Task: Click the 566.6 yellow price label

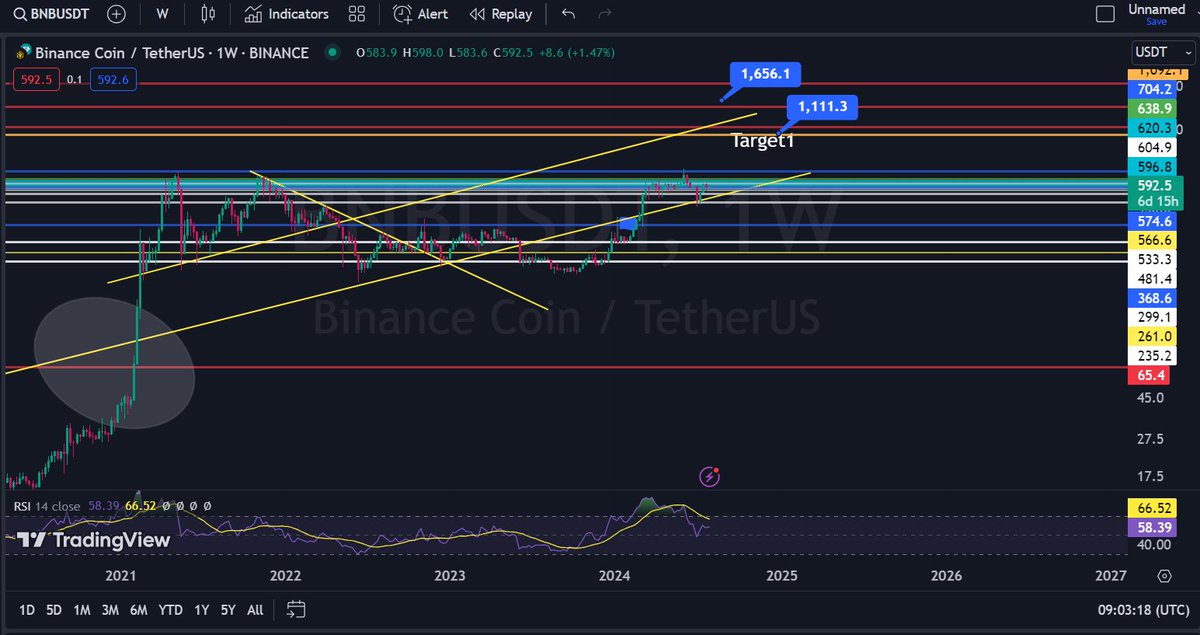Action: click(1153, 240)
